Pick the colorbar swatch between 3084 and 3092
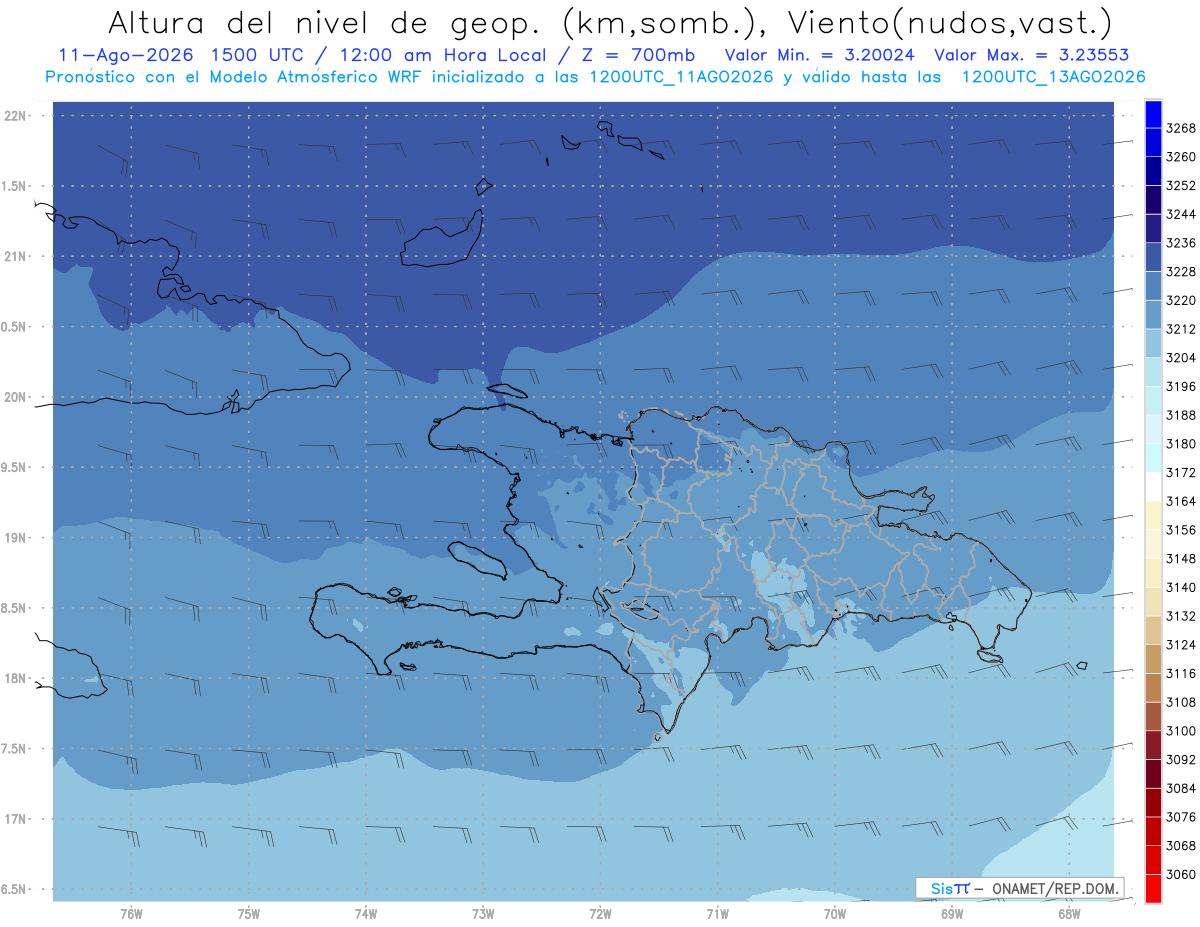 [1153, 774]
